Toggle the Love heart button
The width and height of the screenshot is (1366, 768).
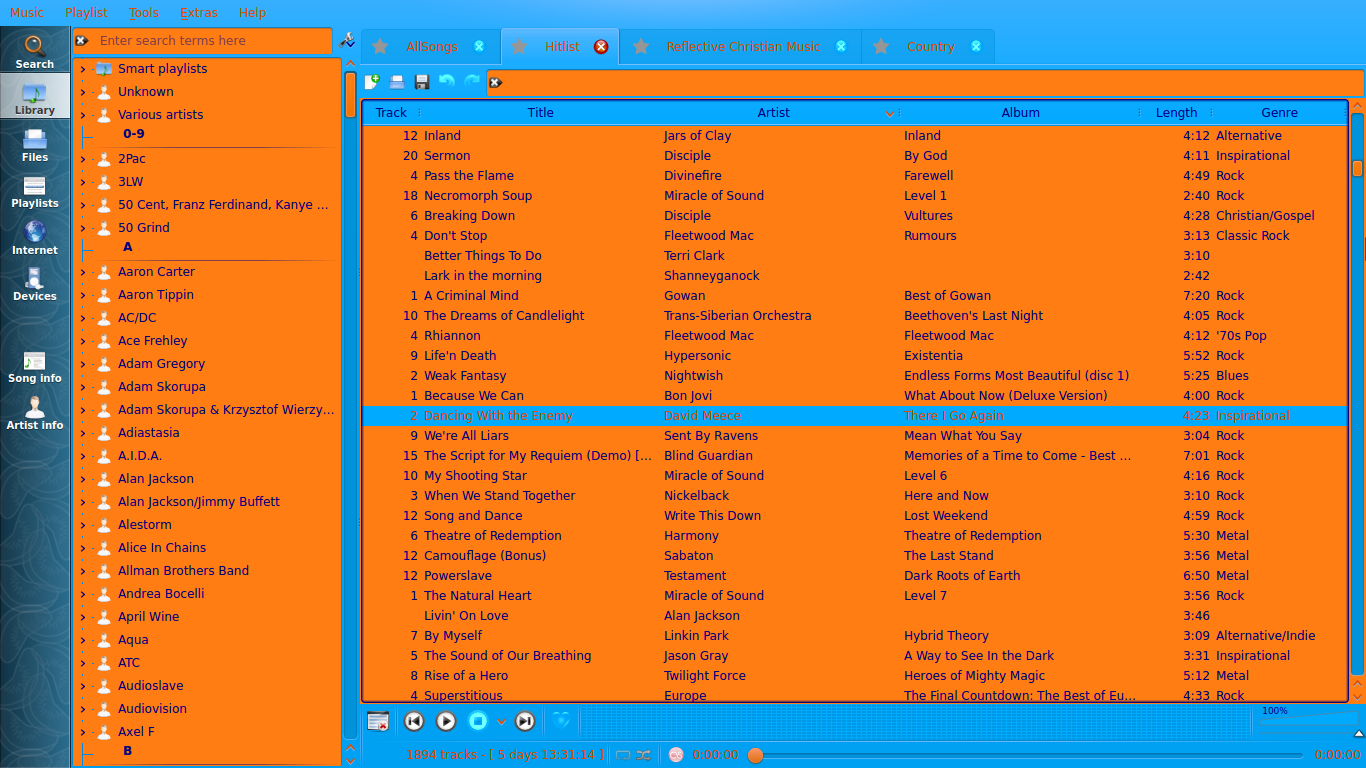click(561, 721)
